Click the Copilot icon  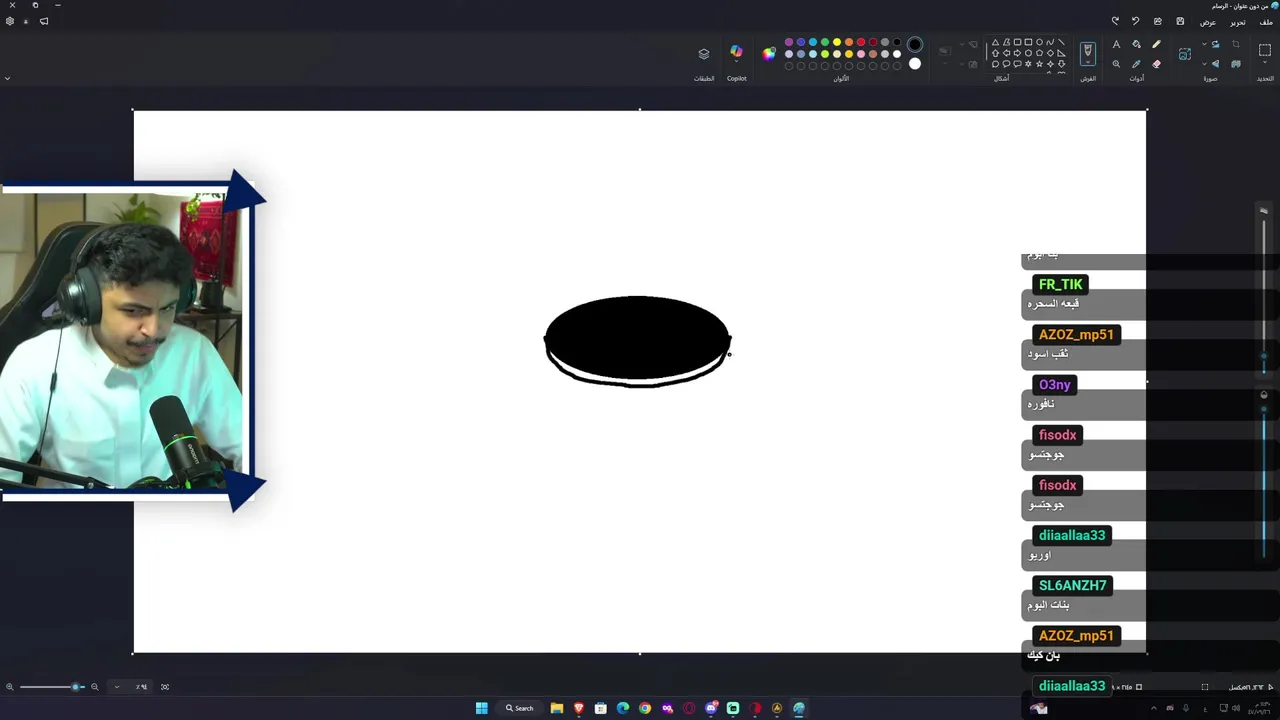tap(736, 50)
